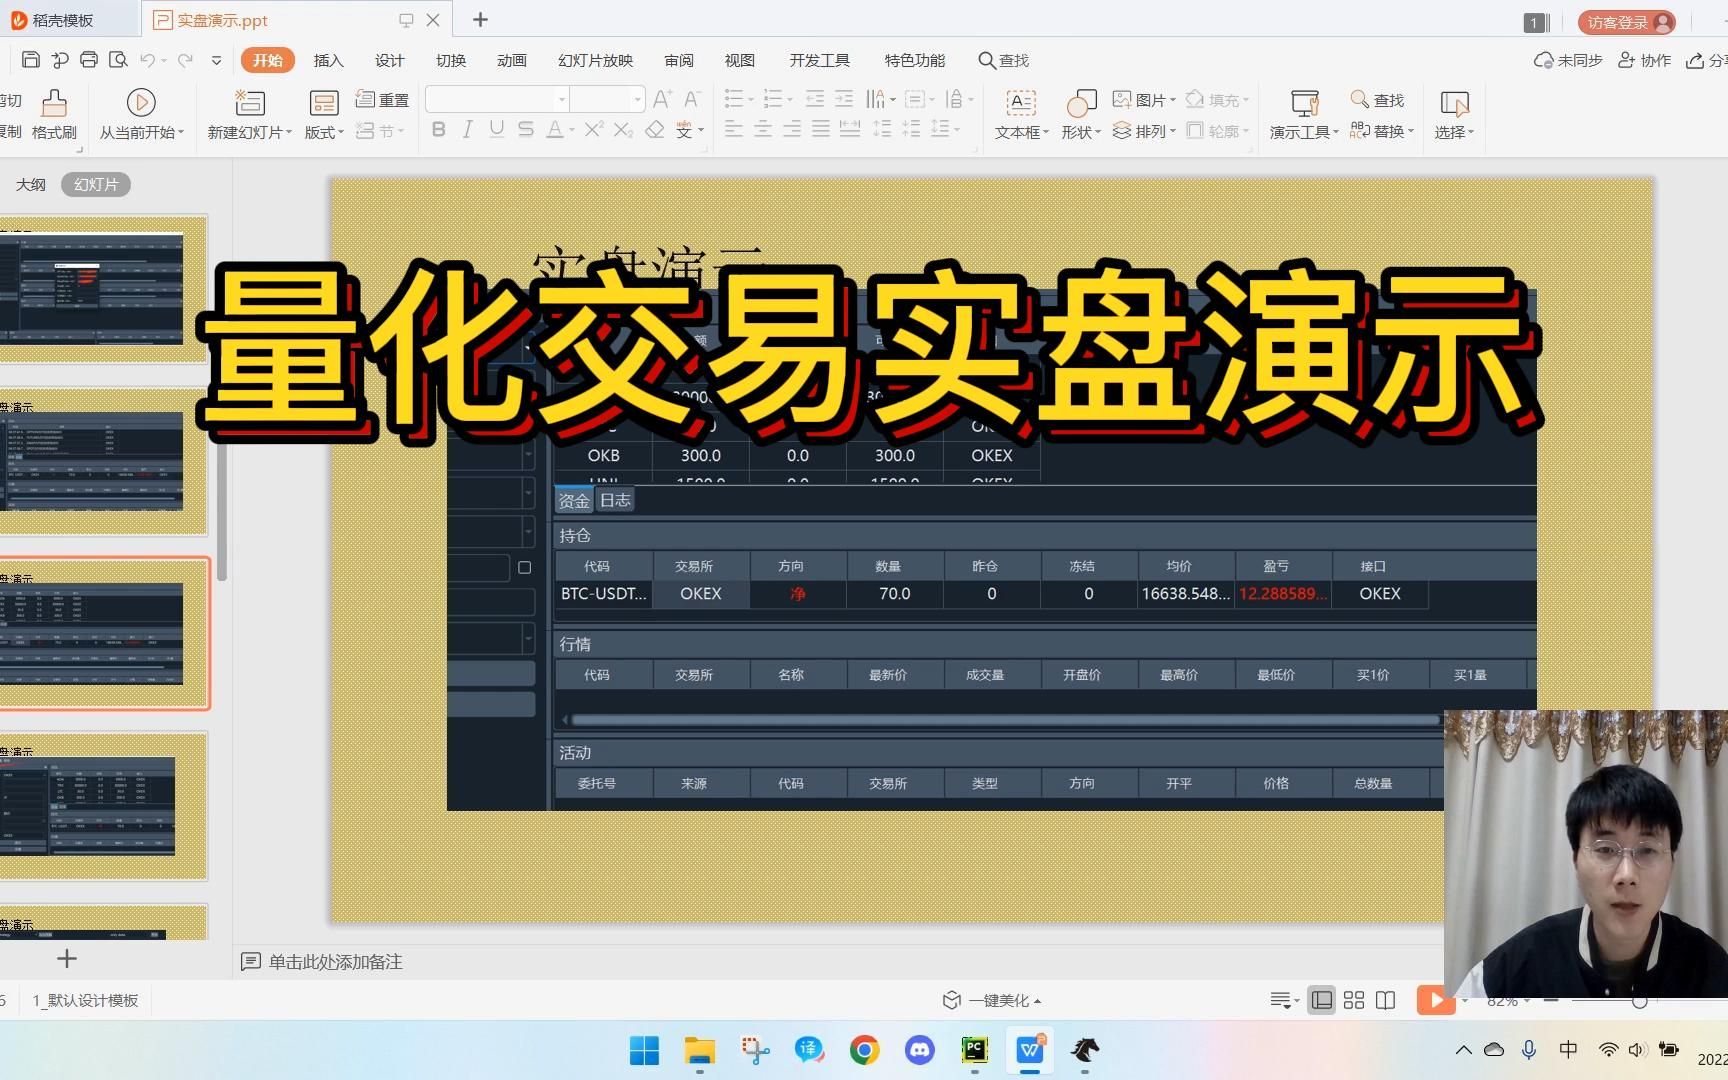The image size is (1728, 1080).
Task: Switch to the 大纲 (Outline) tab
Action: [31, 184]
